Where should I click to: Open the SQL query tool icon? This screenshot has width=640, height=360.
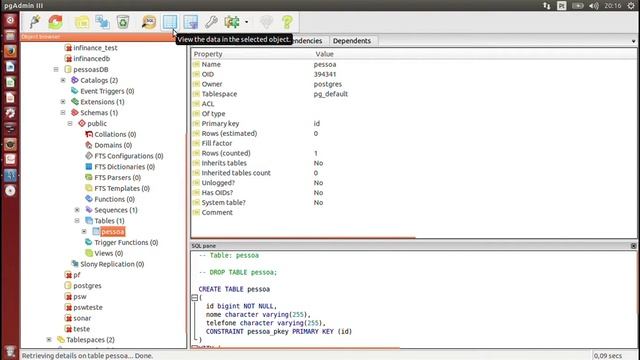click(149, 22)
